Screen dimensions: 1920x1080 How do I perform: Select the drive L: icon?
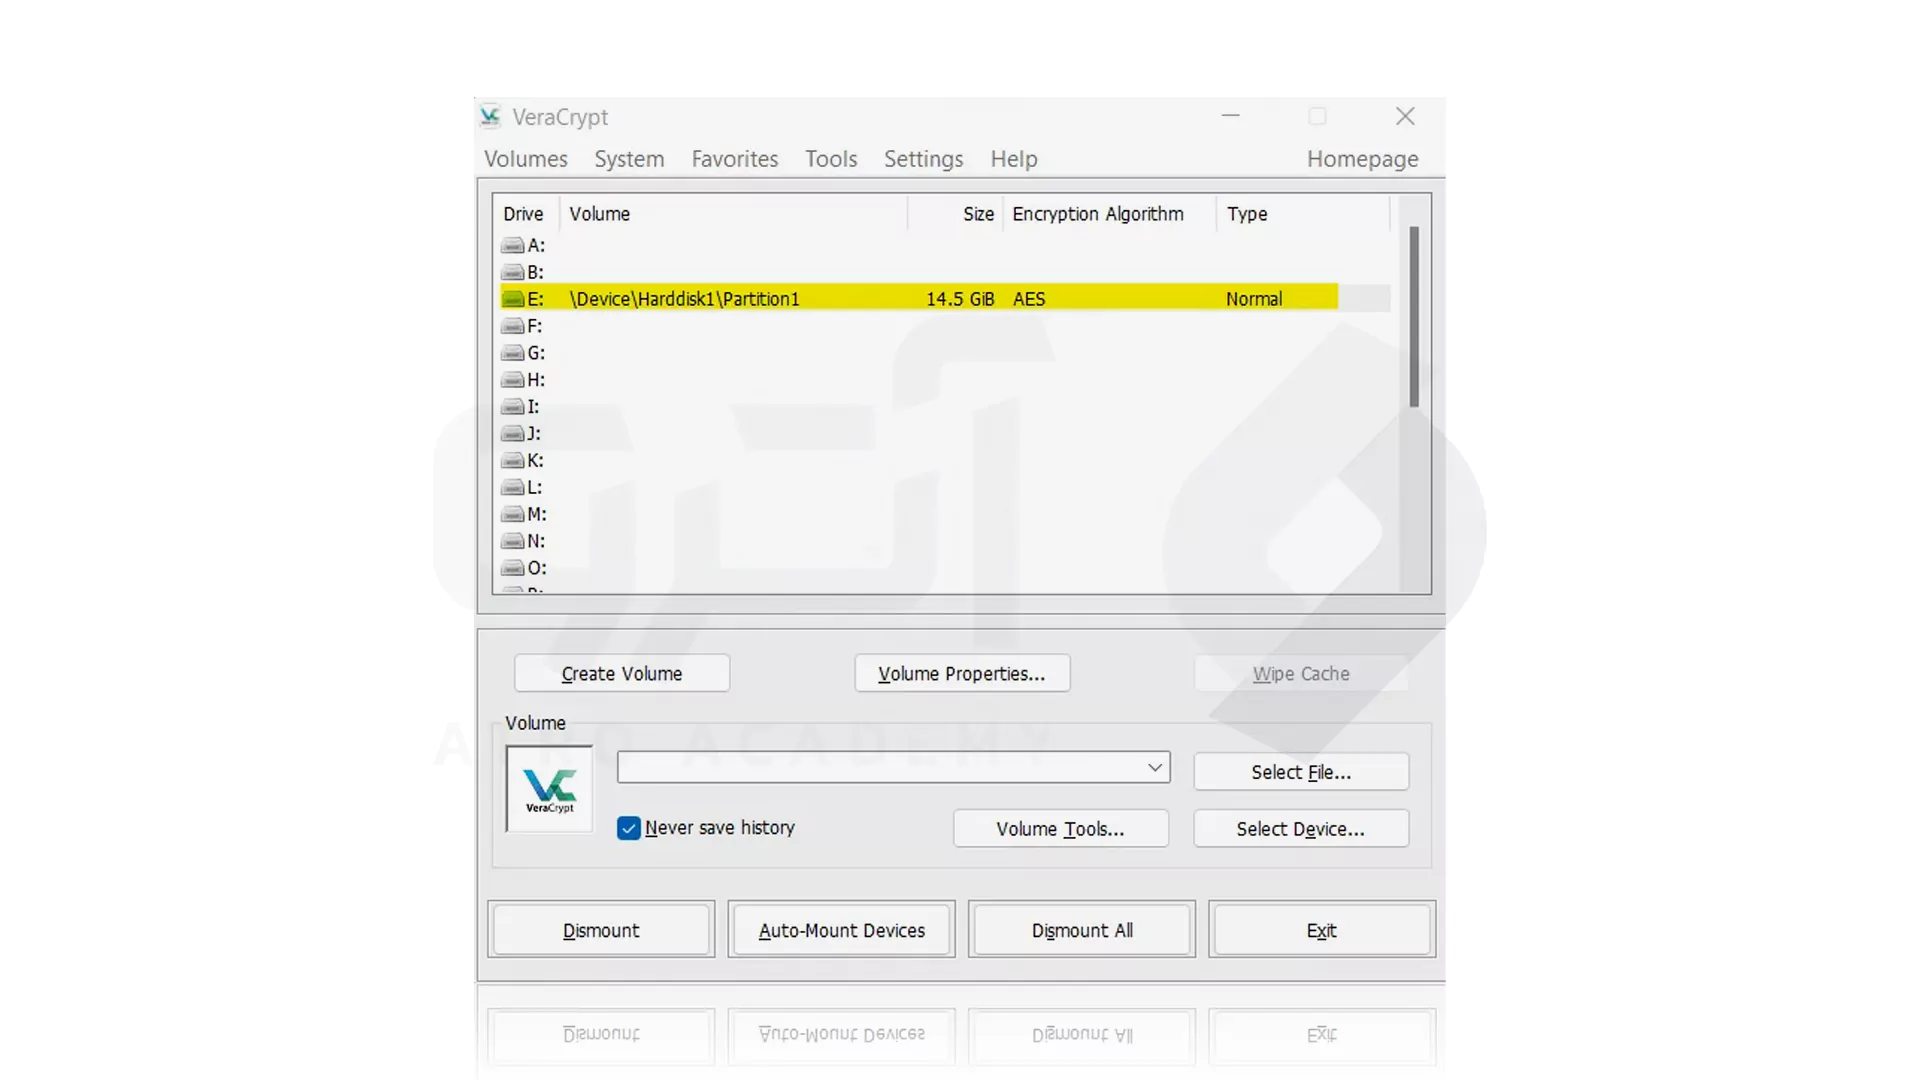(512, 488)
